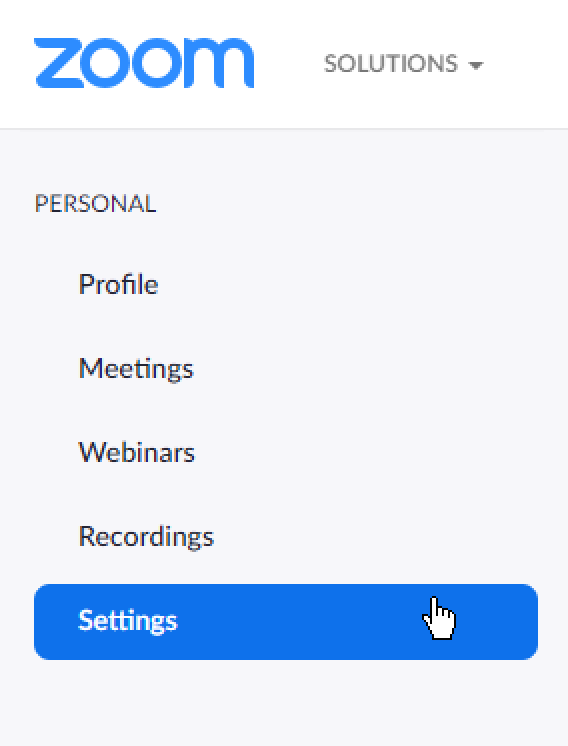Click the SOLUTIONS text in header
This screenshot has height=746, width=568.
pyautogui.click(x=391, y=64)
